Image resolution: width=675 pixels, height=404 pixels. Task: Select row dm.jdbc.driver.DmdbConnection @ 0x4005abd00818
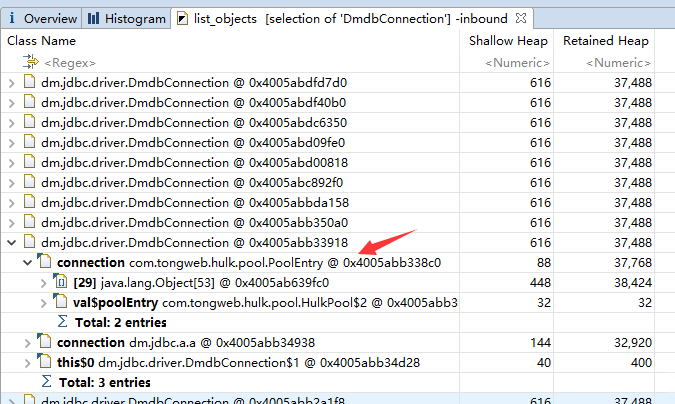(327, 163)
